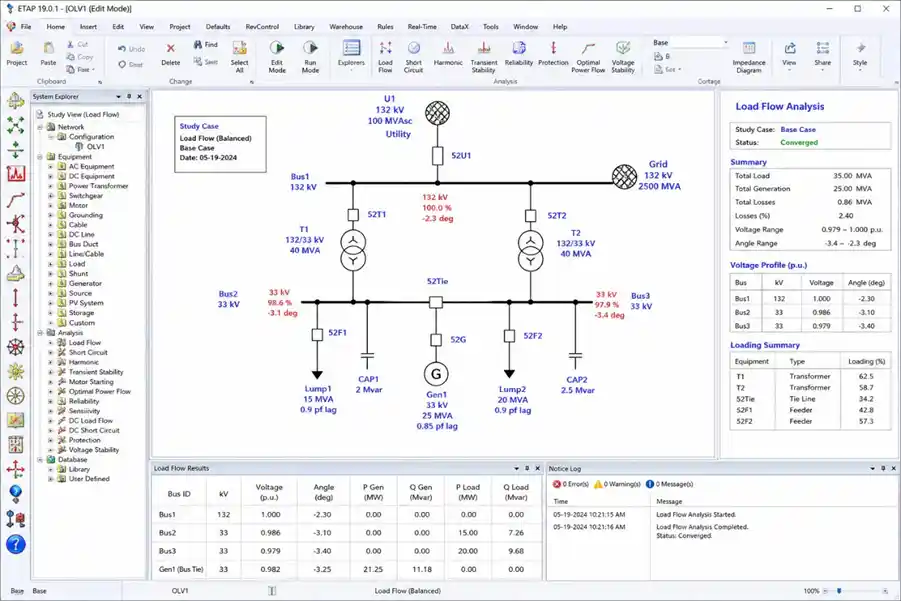This screenshot has width=901, height=601.
Task: Open the Base study case dropdown
Action: click(x=726, y=43)
